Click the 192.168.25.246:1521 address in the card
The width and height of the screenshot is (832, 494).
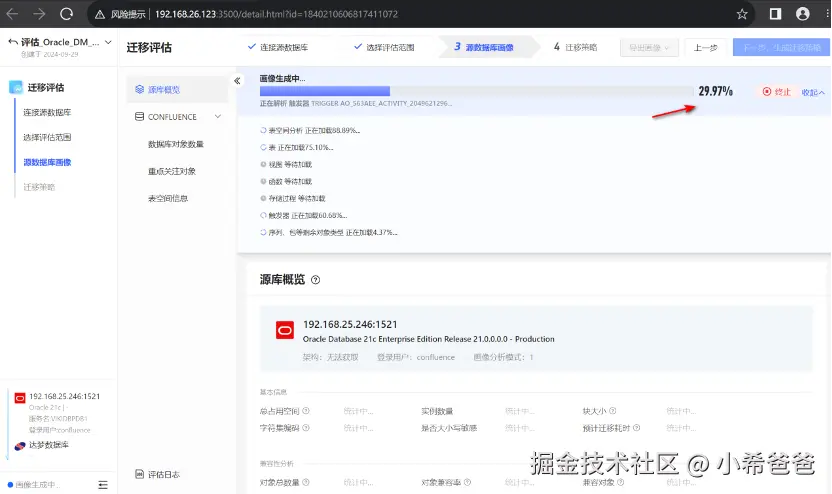click(350, 324)
